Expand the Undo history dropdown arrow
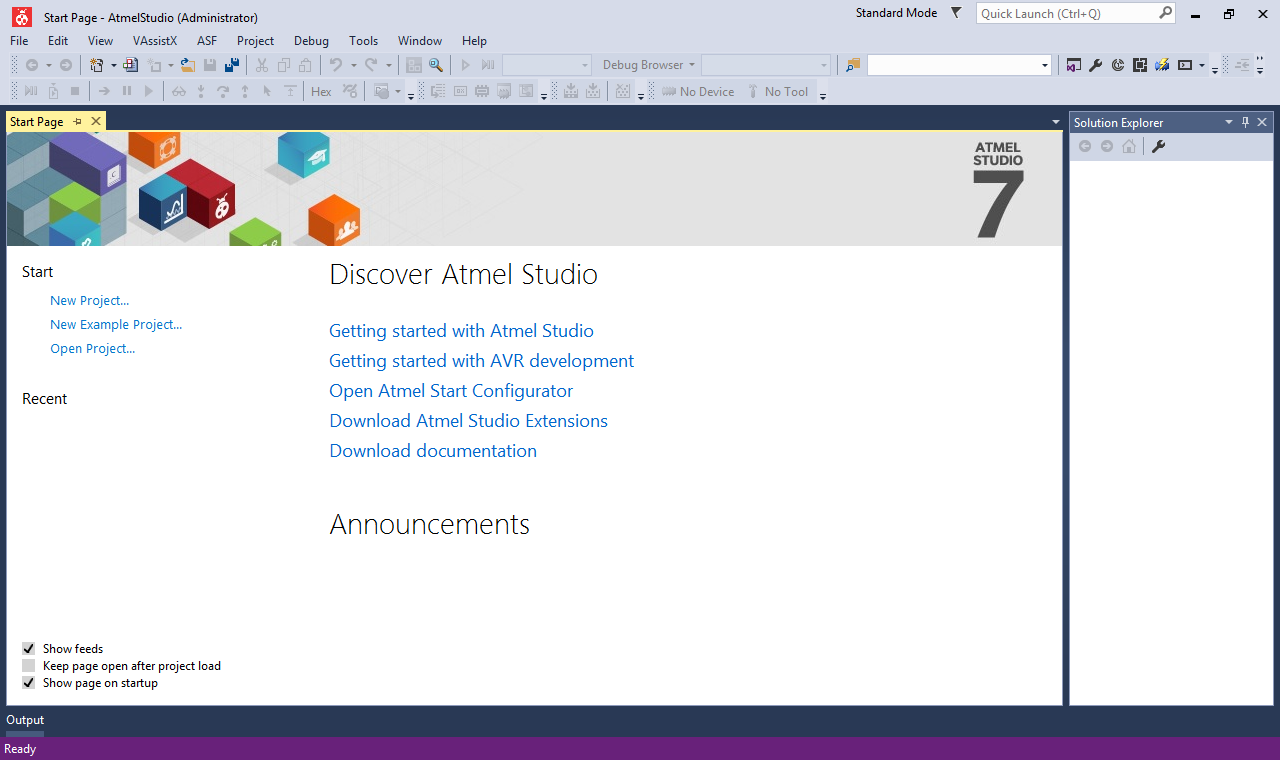Viewport: 1280px width, 760px height. [353, 65]
